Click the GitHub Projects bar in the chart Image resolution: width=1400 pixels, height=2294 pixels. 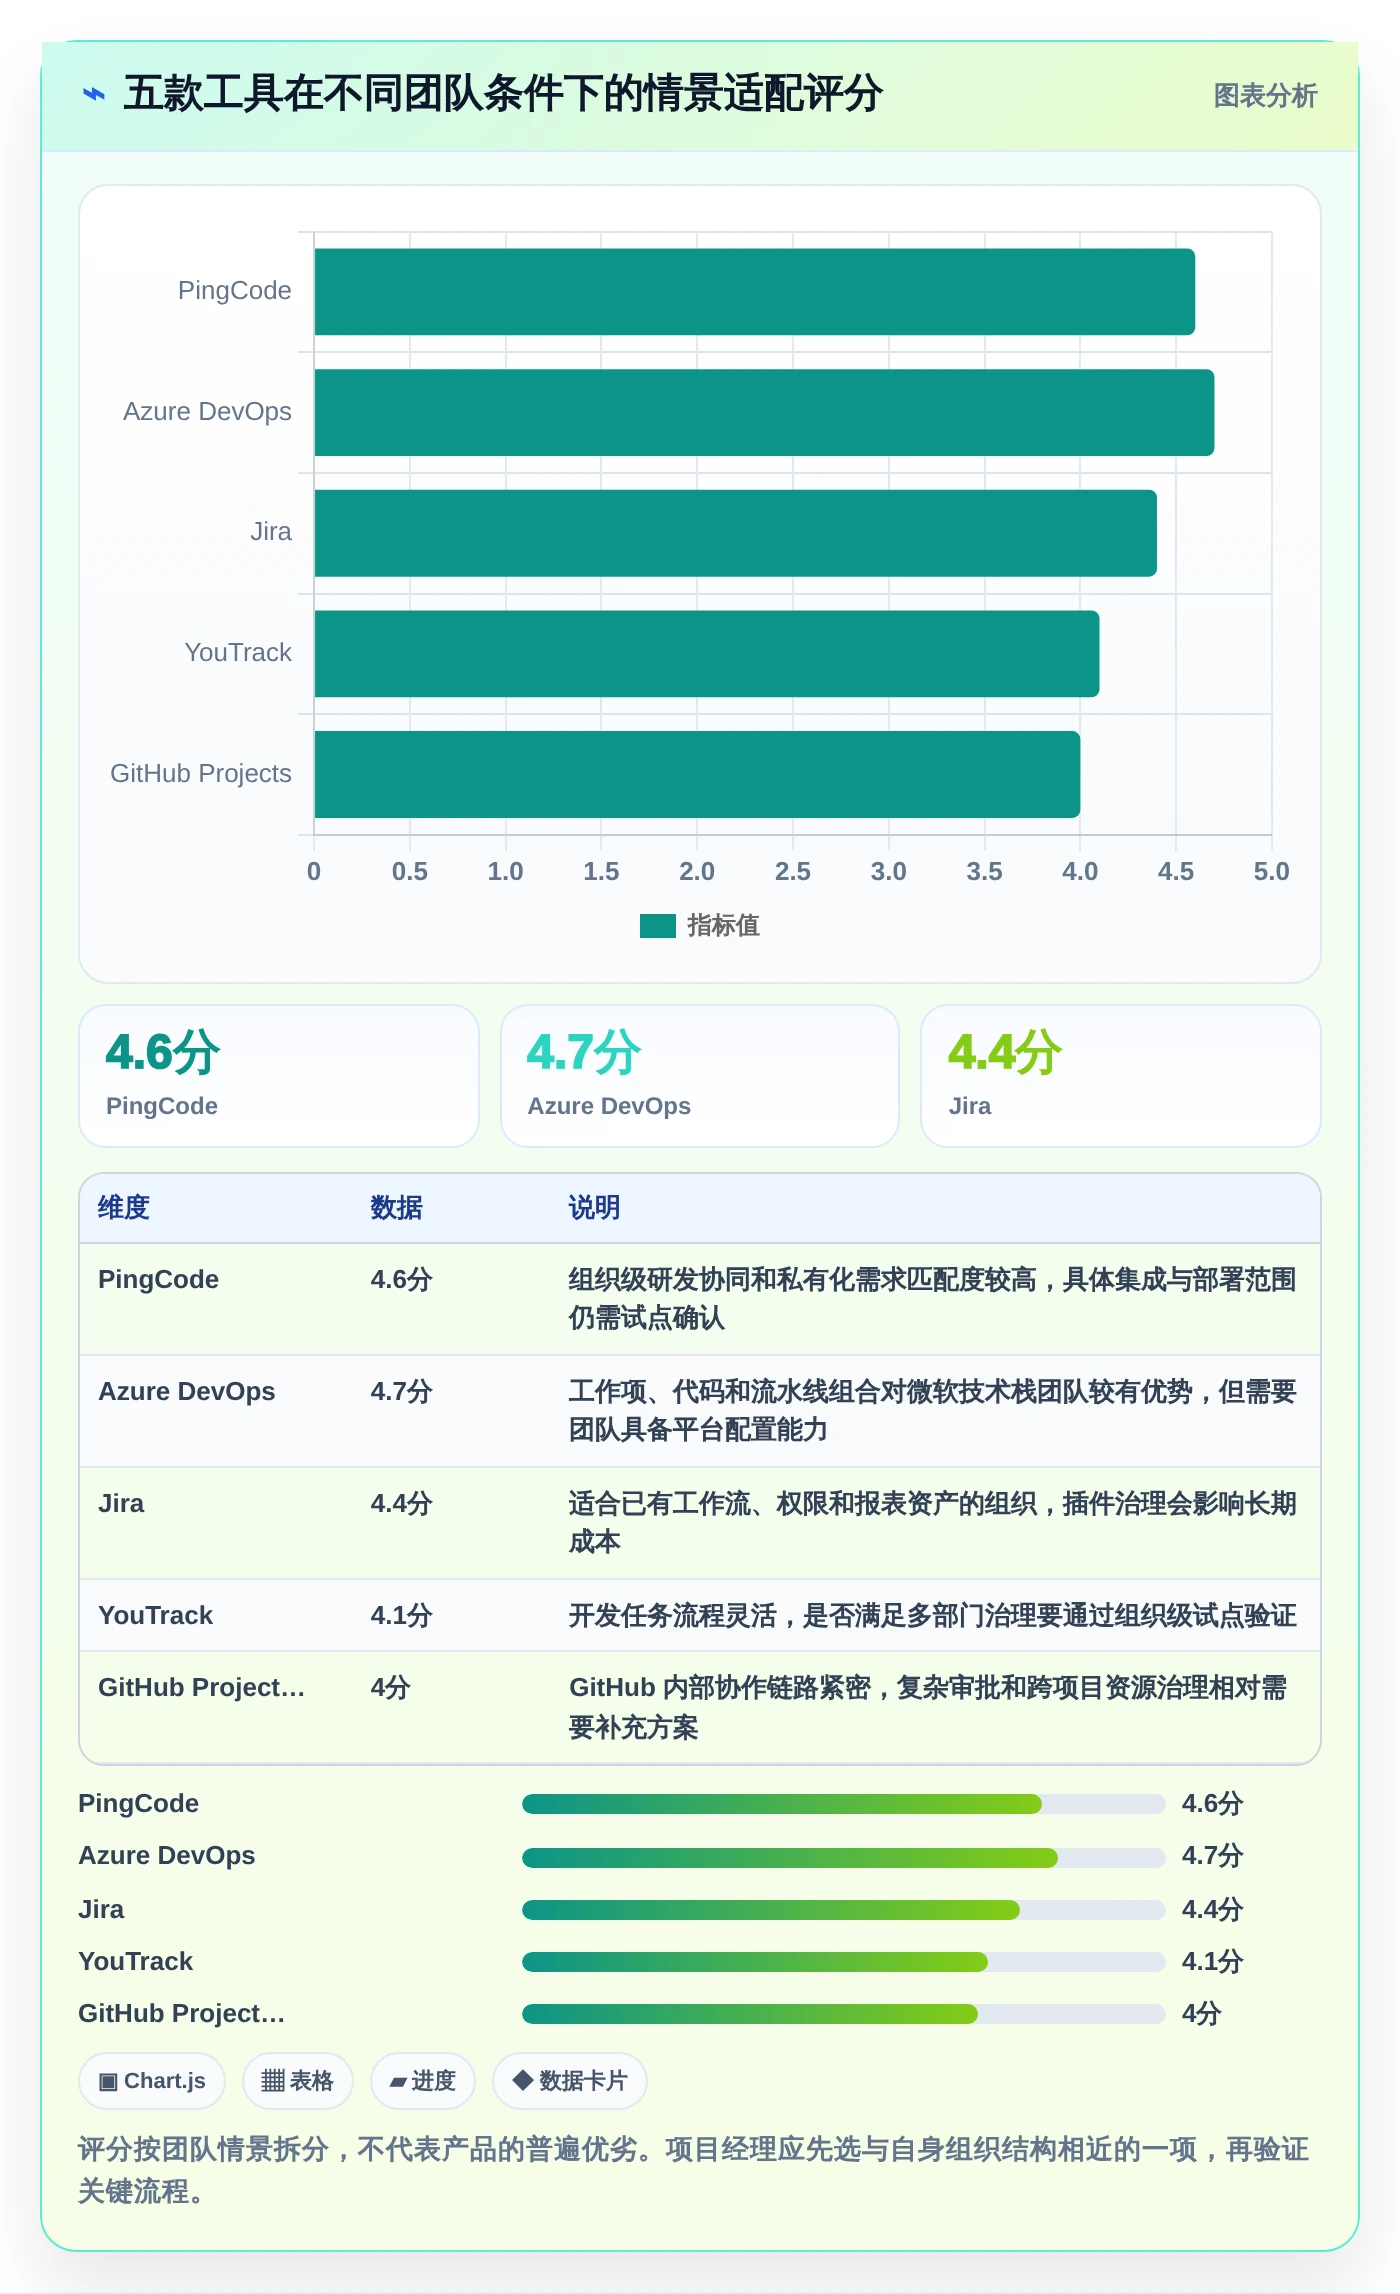(697, 774)
